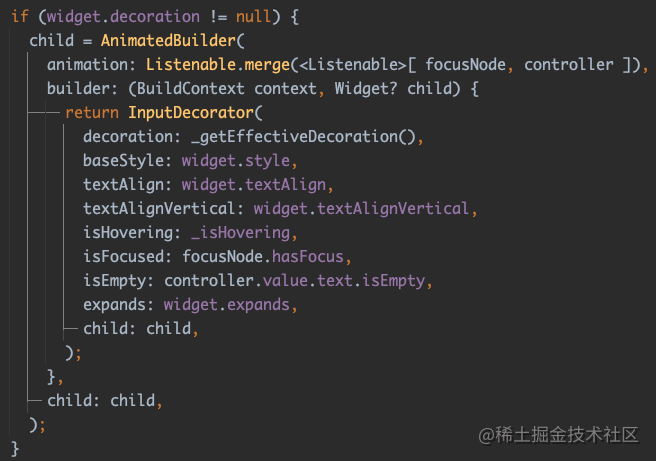Screen dimensions: 656x461
Task: Place cursor on widget.textAlignVertical value
Action: [361, 209]
